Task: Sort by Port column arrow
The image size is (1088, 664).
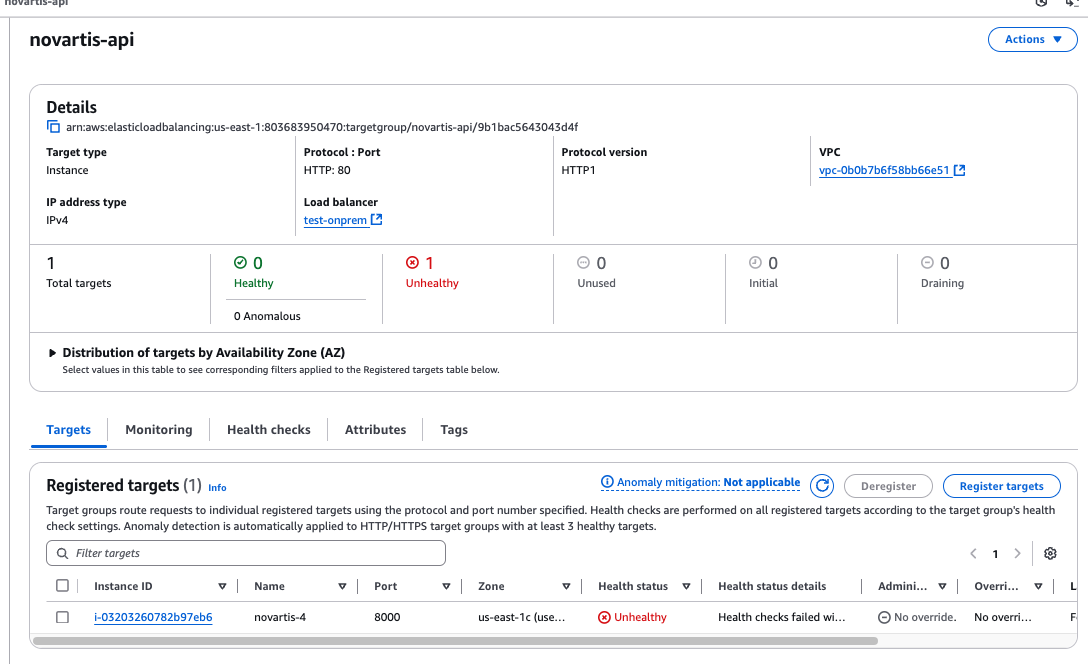Action: pyautogui.click(x=446, y=586)
